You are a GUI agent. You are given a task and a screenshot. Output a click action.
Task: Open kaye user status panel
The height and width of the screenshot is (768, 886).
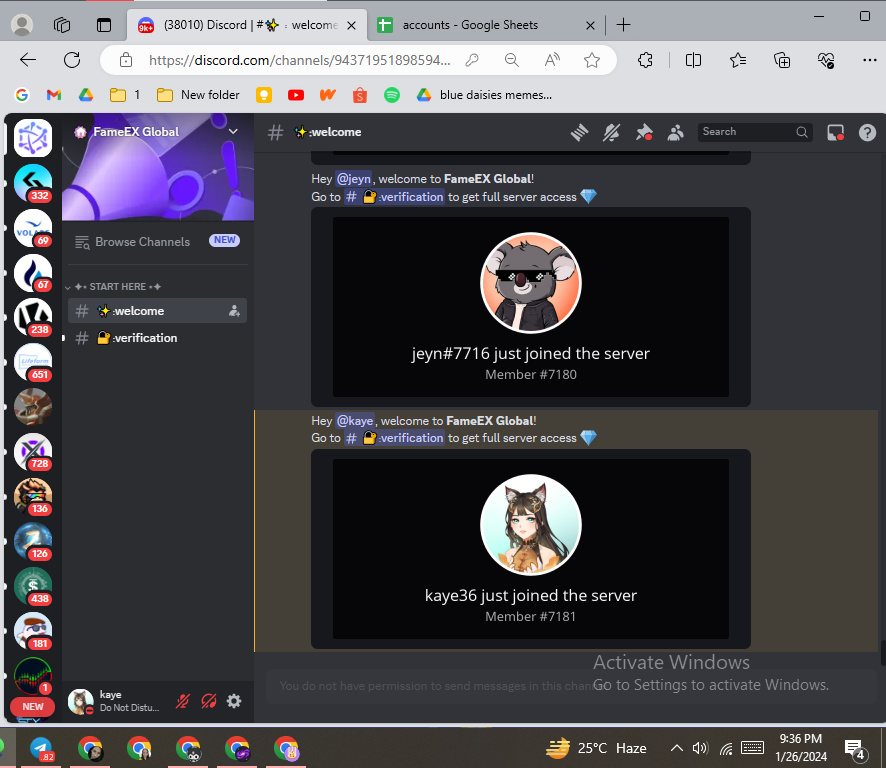(x=115, y=701)
